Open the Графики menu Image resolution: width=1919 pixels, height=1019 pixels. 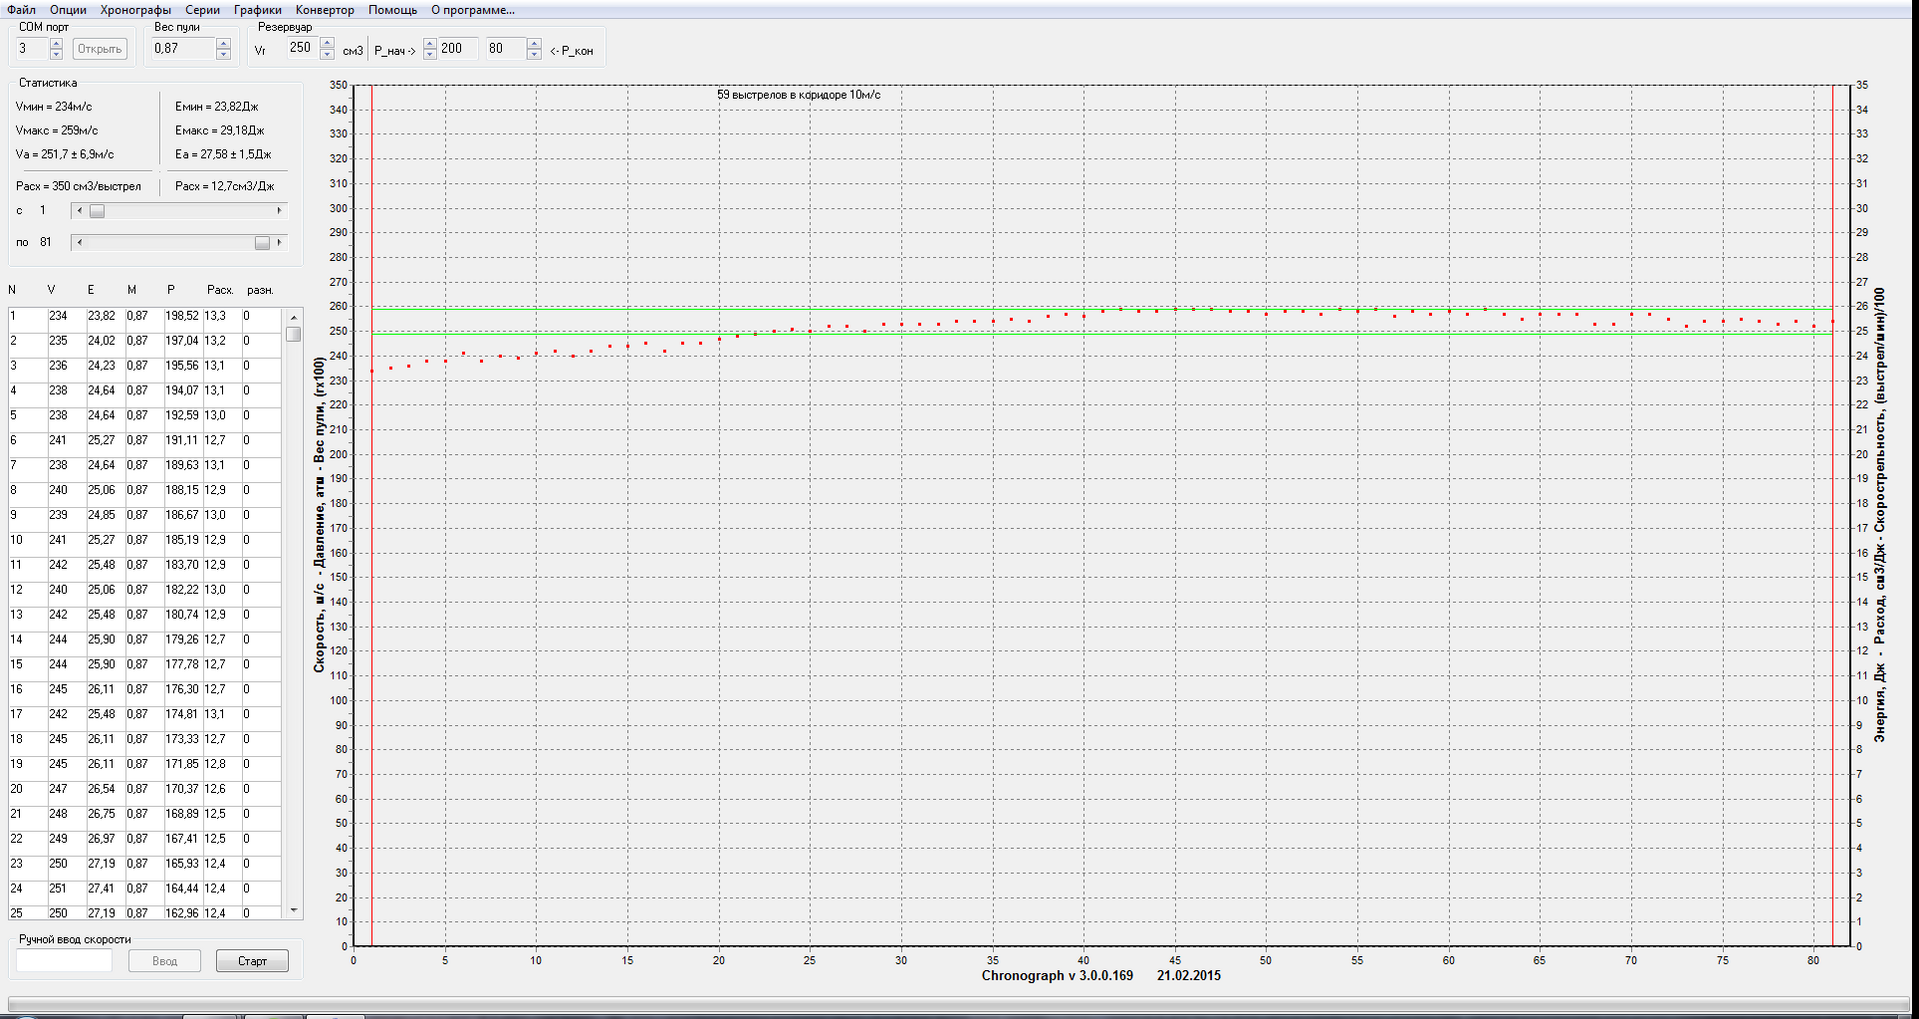pyautogui.click(x=257, y=10)
